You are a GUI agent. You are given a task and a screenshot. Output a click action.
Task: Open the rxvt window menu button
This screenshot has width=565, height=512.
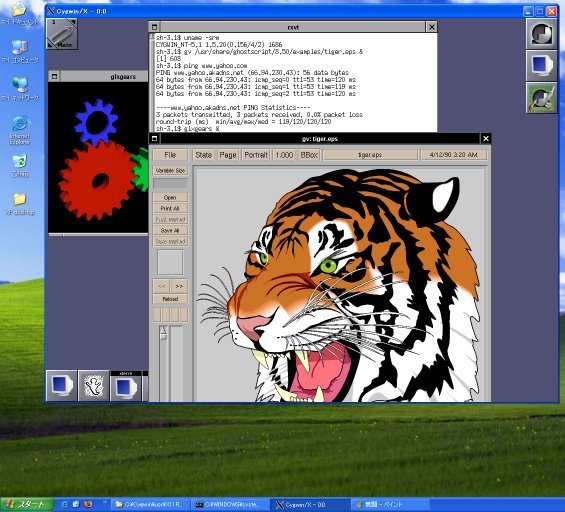[155, 27]
